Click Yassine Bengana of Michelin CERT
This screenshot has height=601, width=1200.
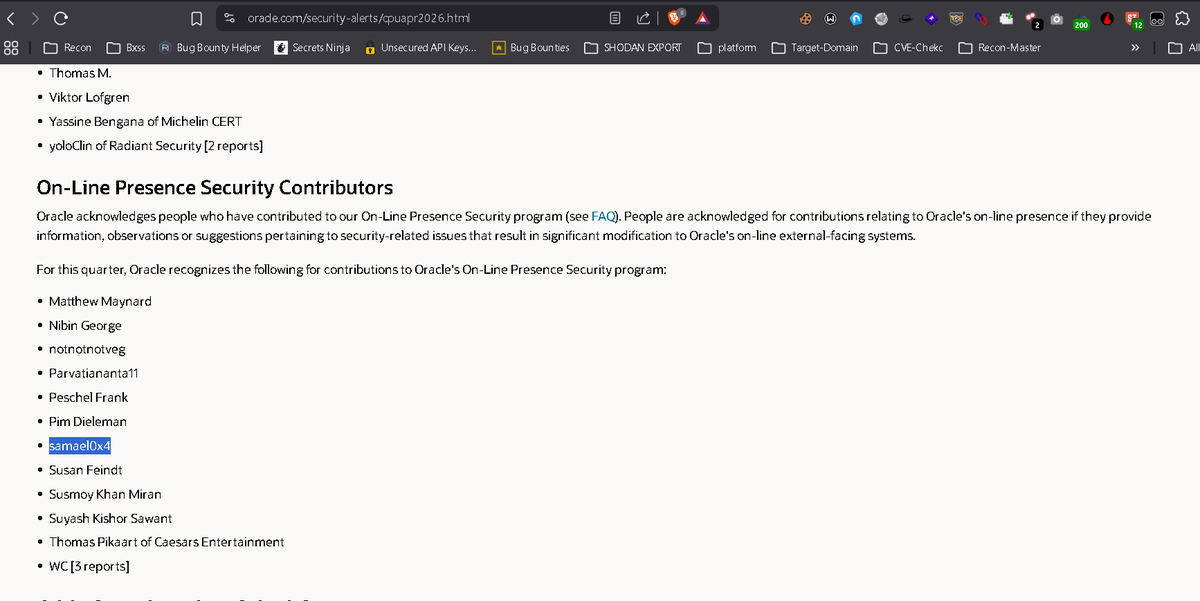[145, 122]
